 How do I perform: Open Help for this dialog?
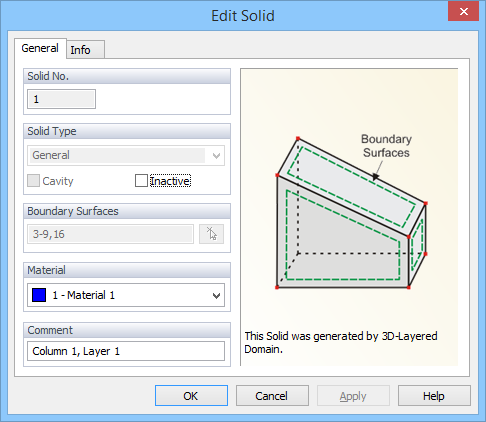pyautogui.click(x=434, y=396)
